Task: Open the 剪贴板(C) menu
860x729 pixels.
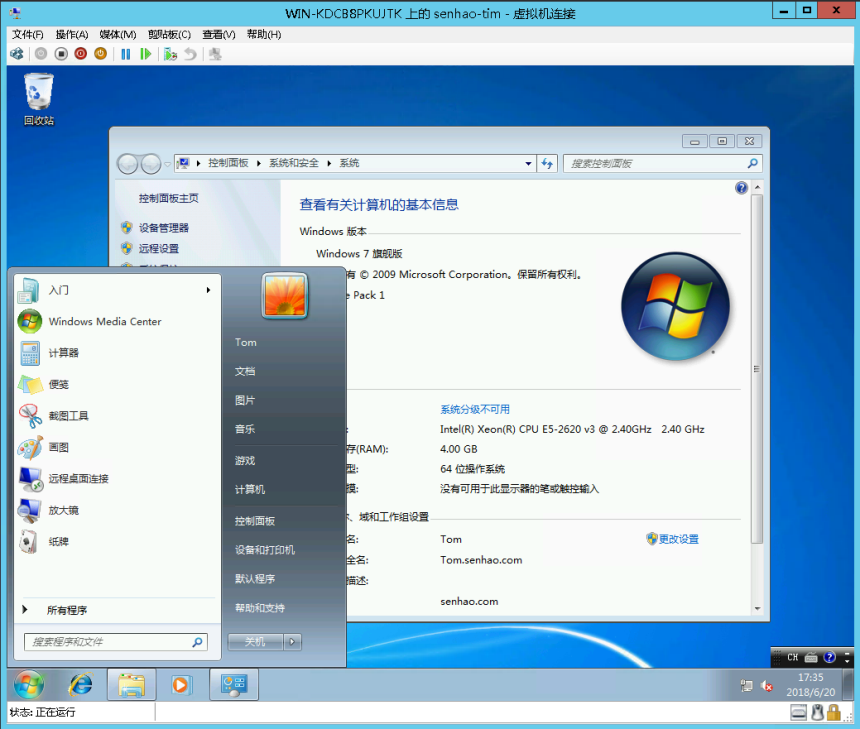Action: coord(169,35)
